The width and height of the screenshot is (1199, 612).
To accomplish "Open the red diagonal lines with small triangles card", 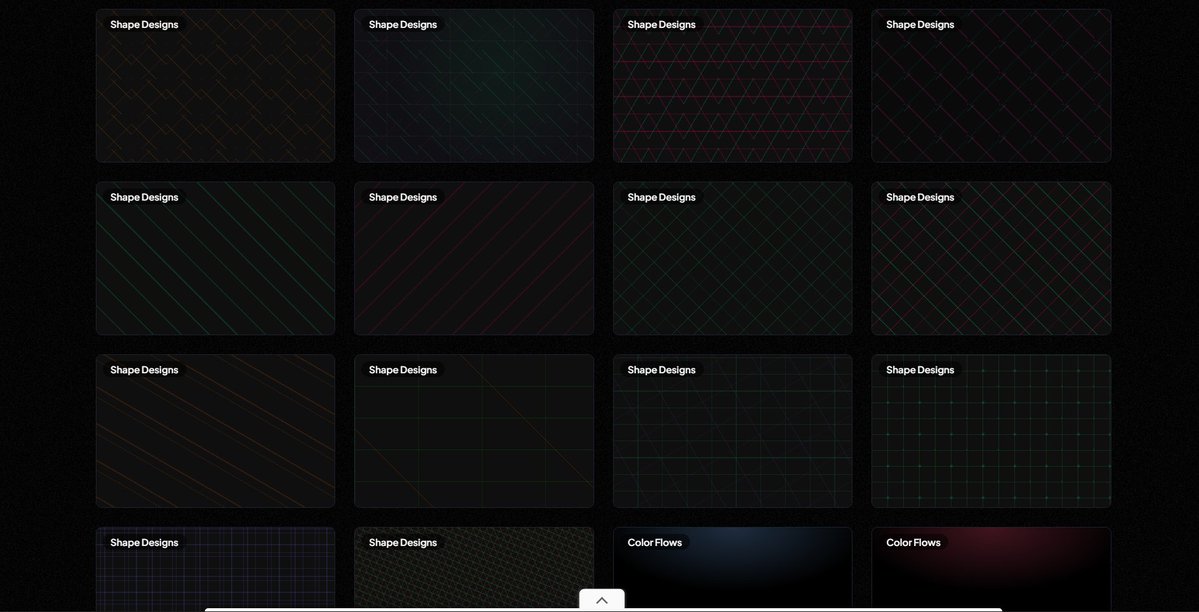I will point(991,86).
